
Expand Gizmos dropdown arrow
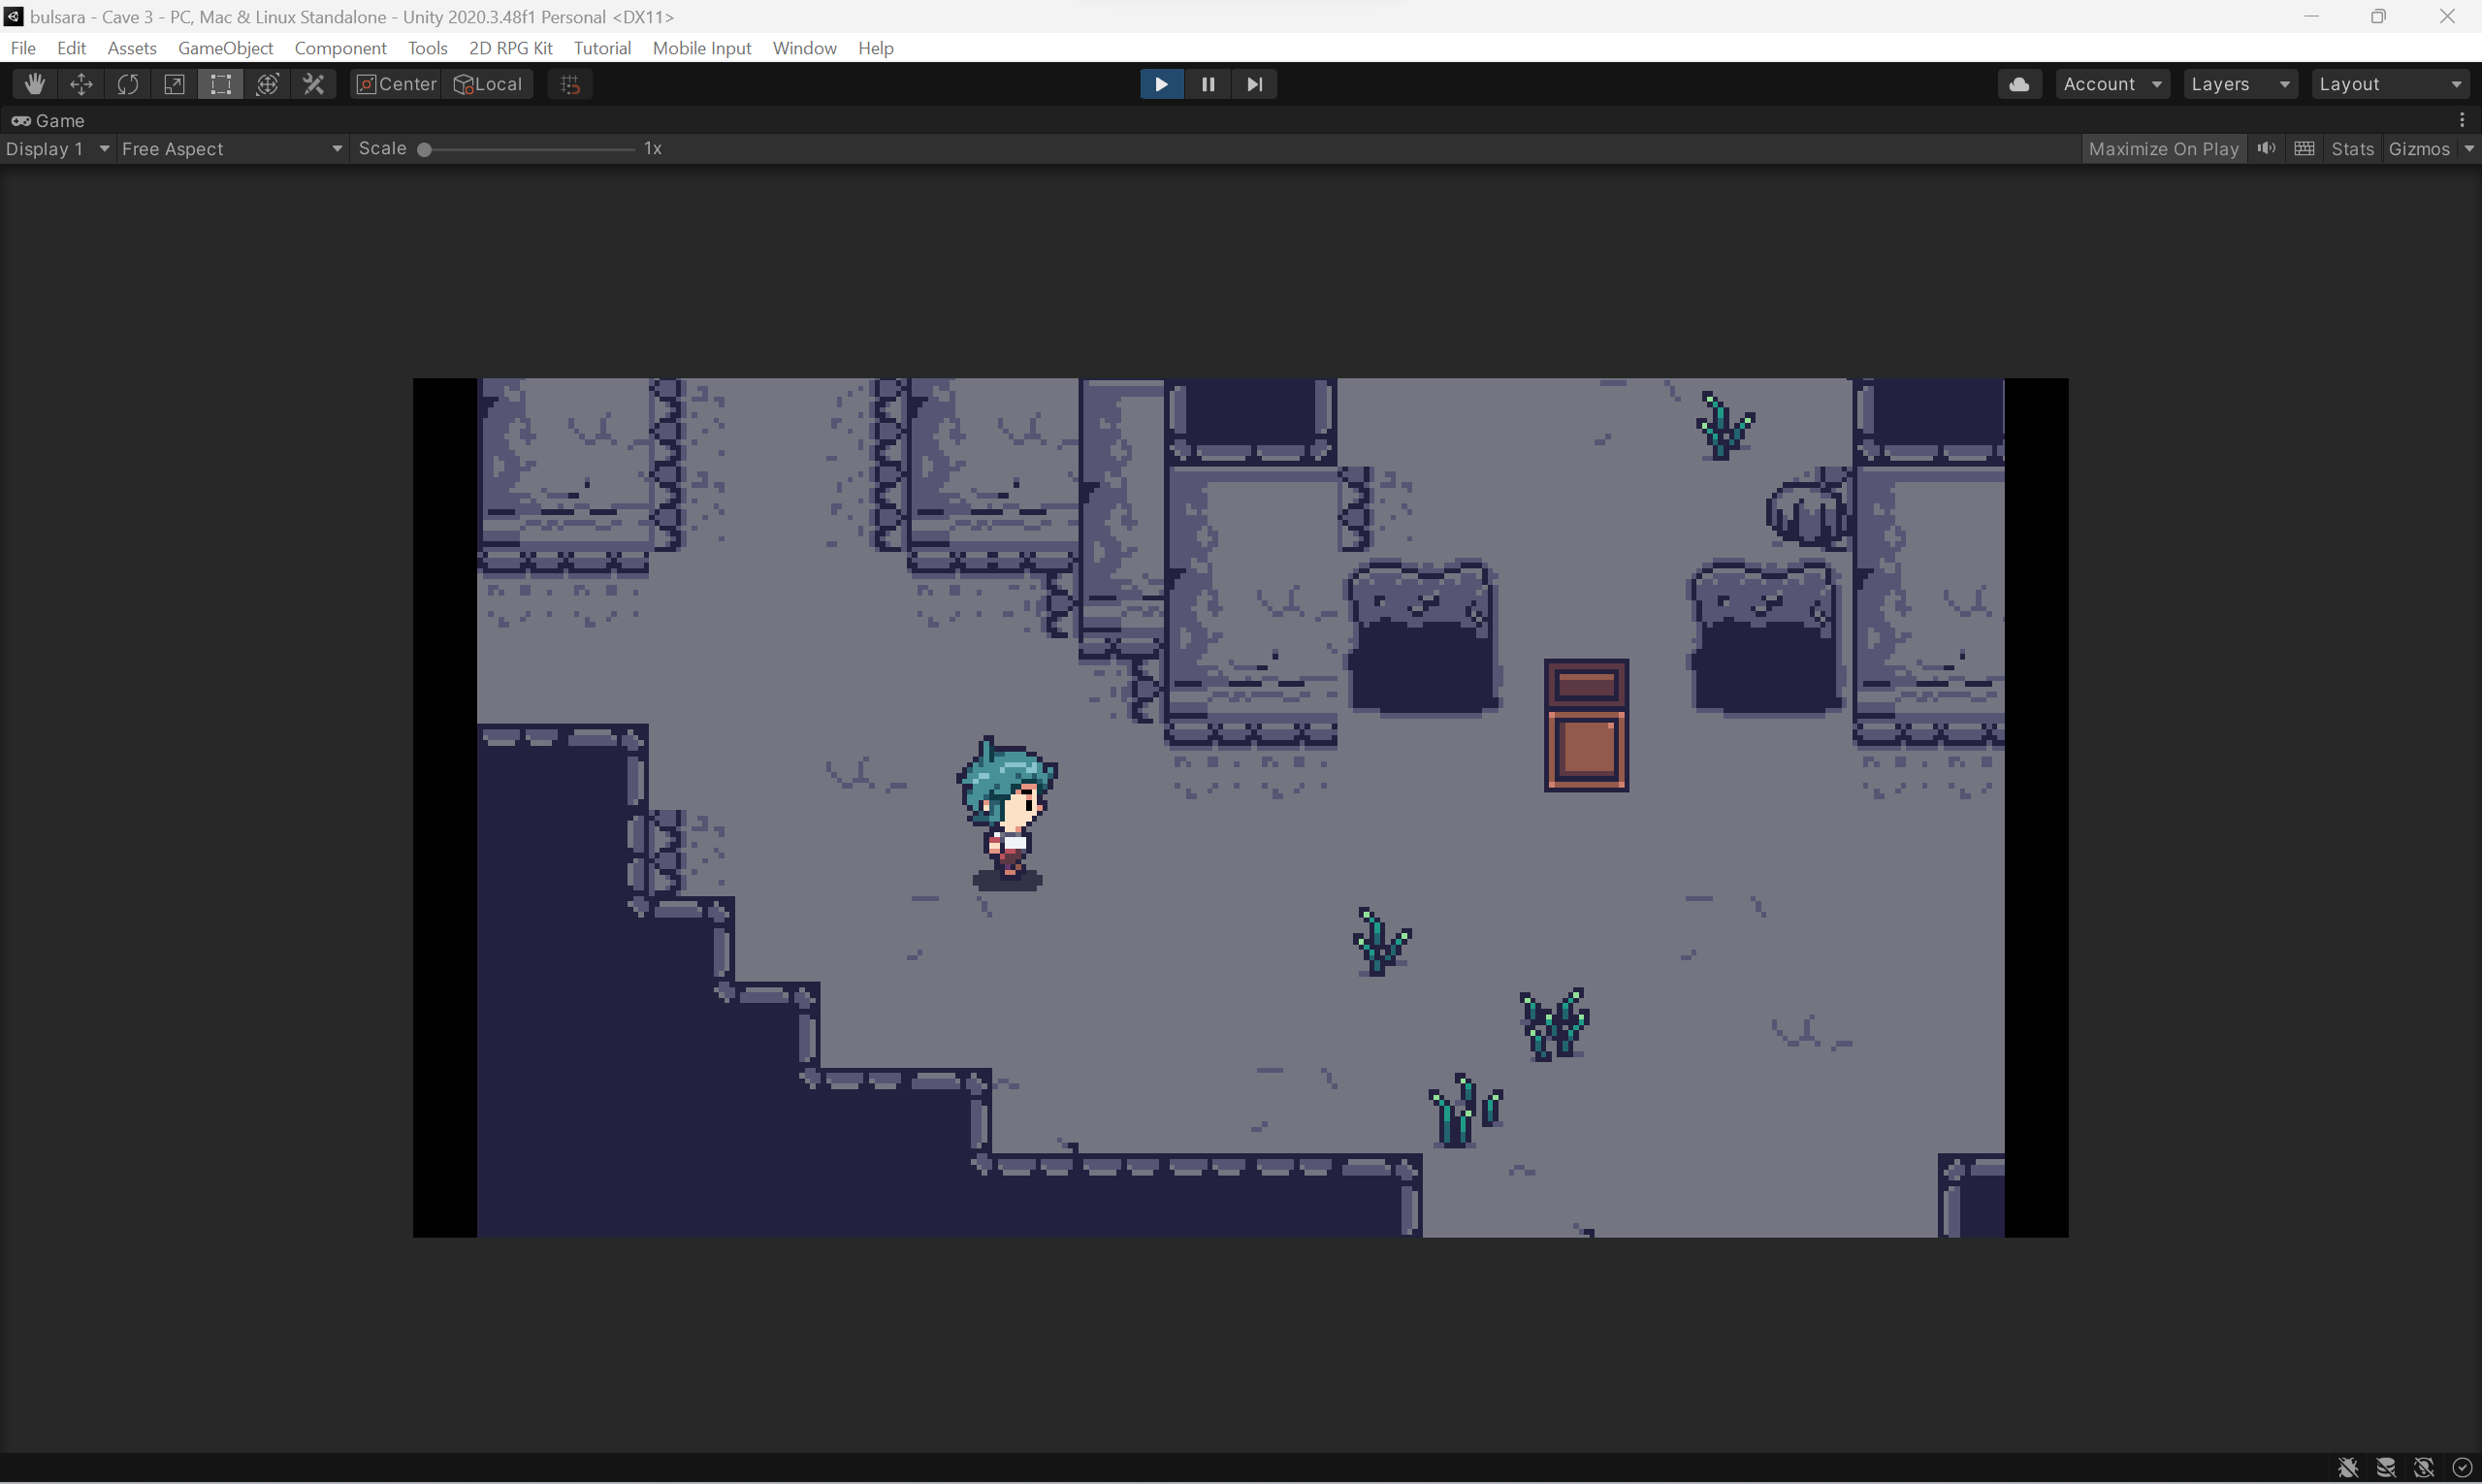tap(2469, 149)
